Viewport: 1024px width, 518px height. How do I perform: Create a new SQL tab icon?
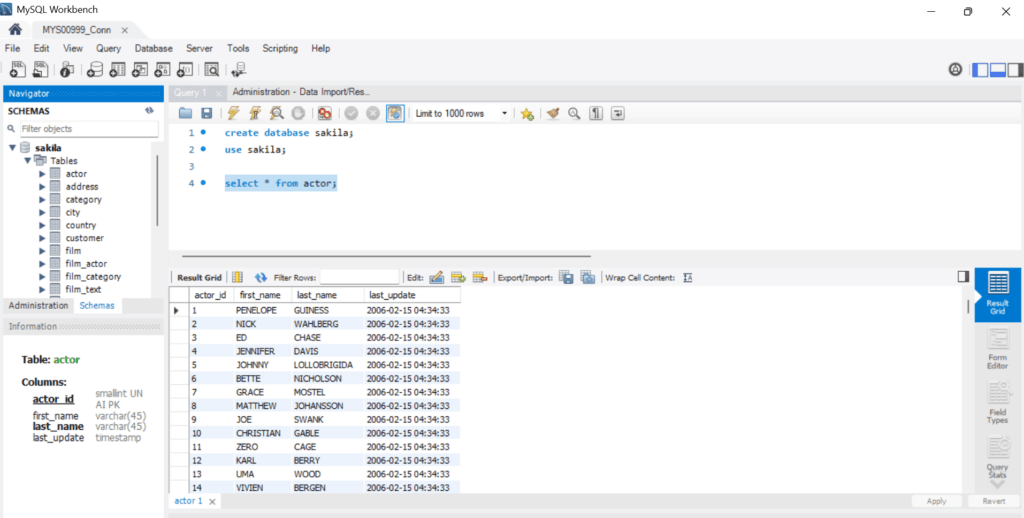[18, 69]
